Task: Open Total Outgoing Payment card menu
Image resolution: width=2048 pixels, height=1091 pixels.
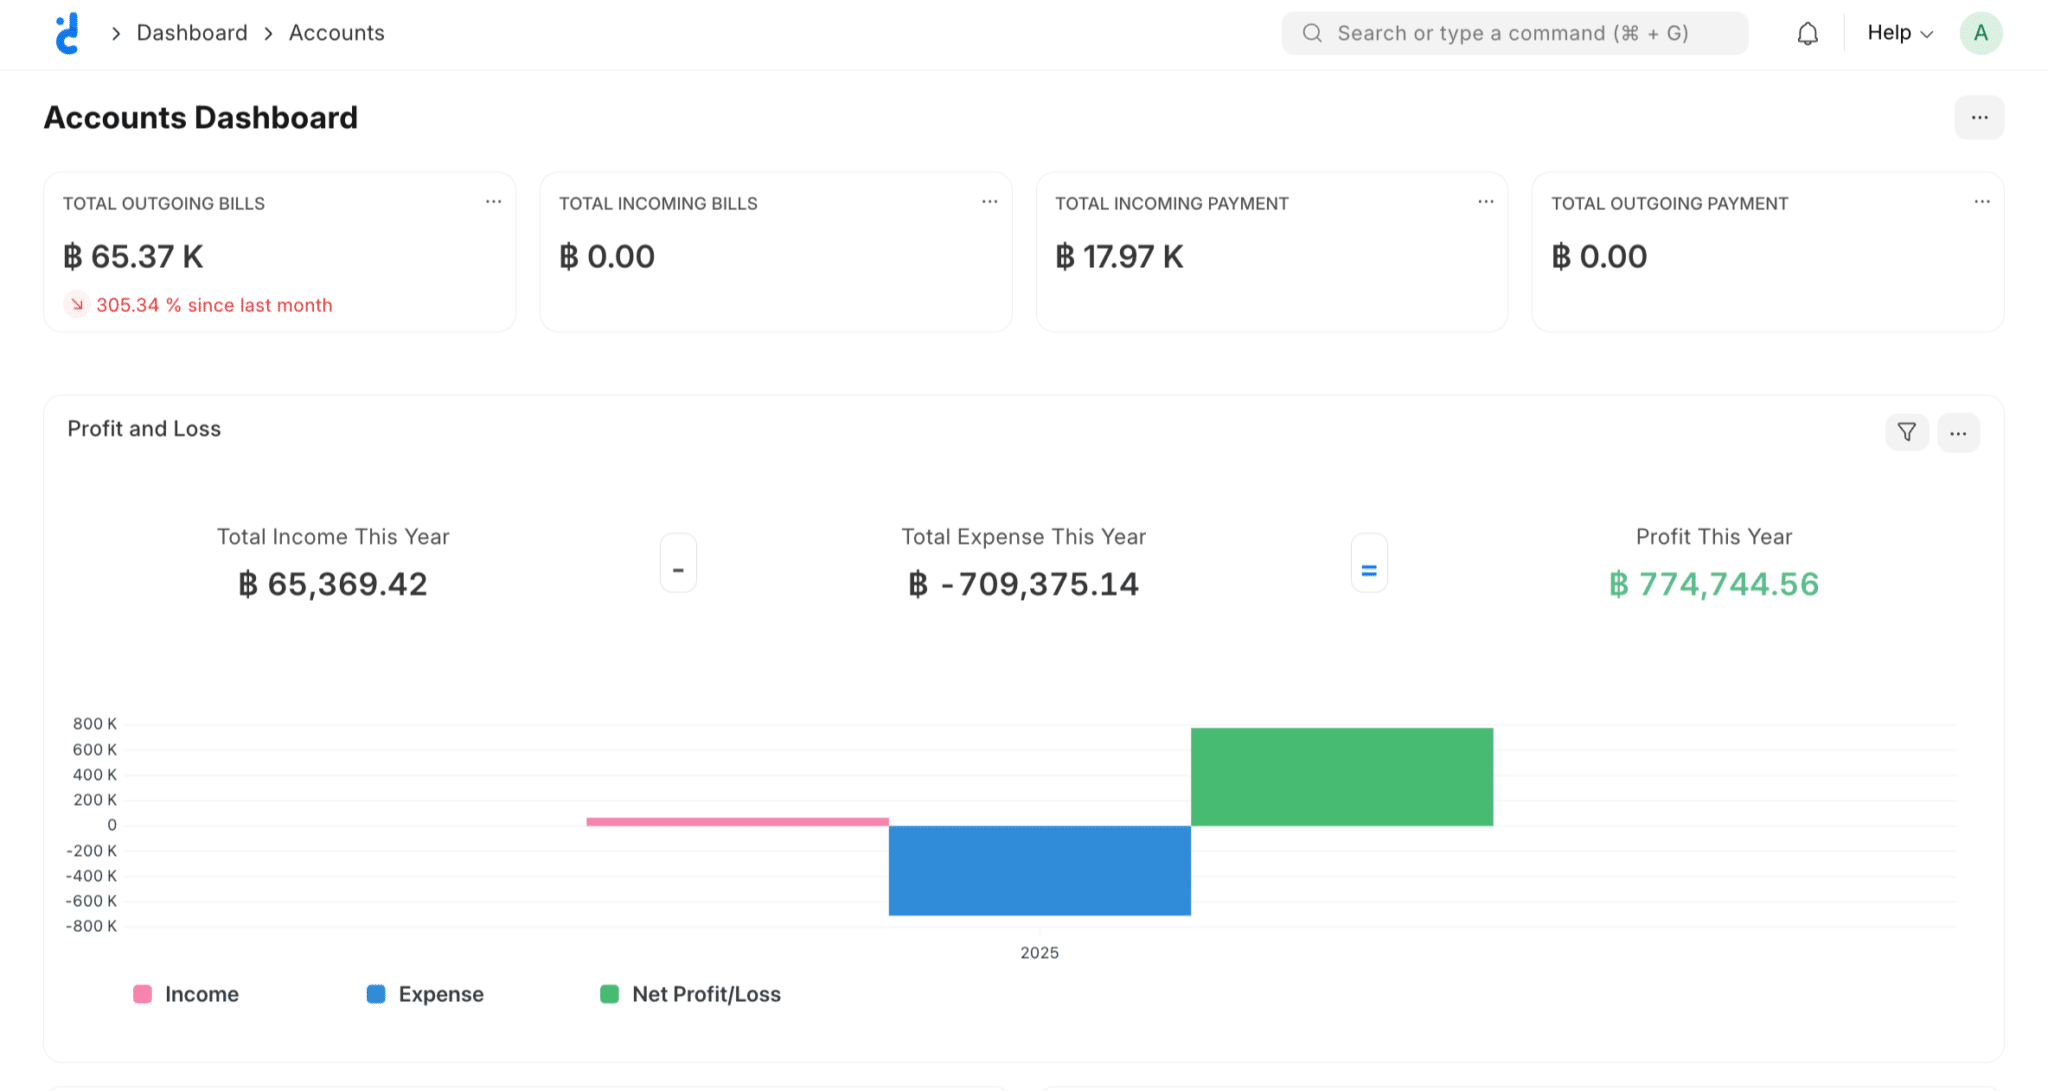Action: coord(1981,202)
